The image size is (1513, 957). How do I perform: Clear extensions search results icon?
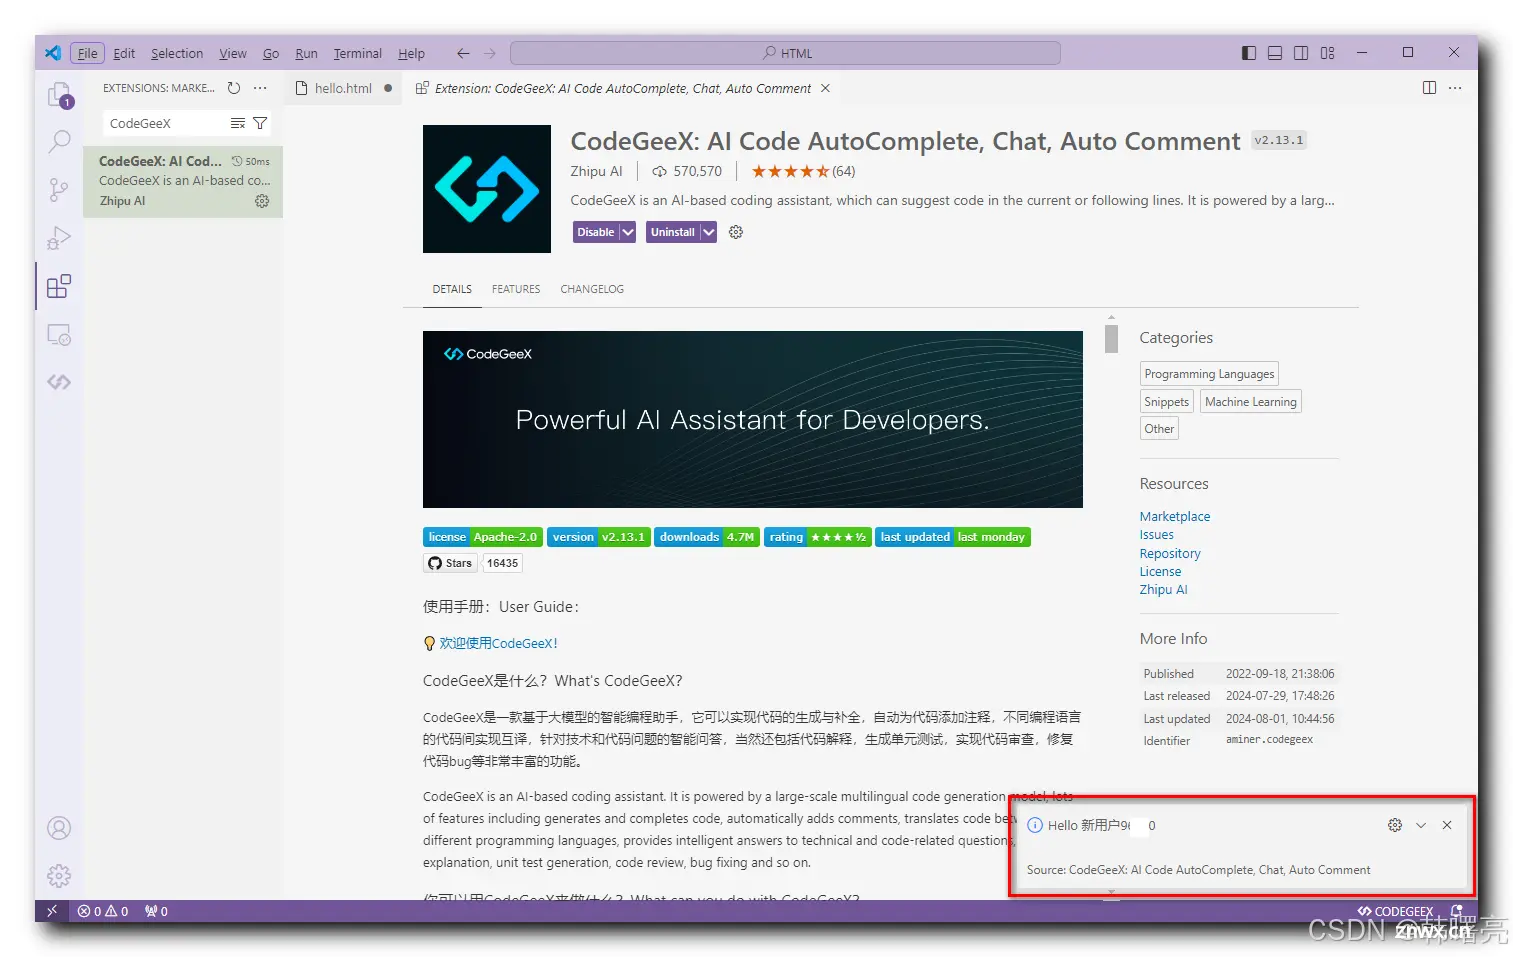[238, 123]
